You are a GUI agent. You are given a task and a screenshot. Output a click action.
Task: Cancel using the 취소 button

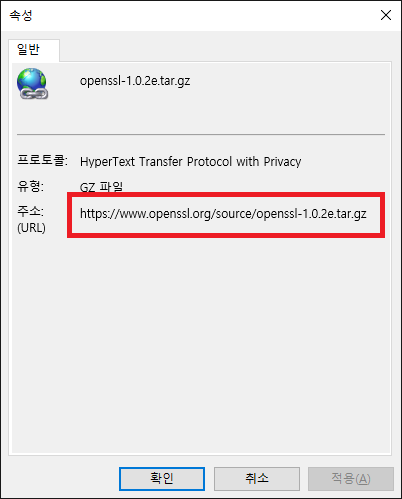coord(257,479)
